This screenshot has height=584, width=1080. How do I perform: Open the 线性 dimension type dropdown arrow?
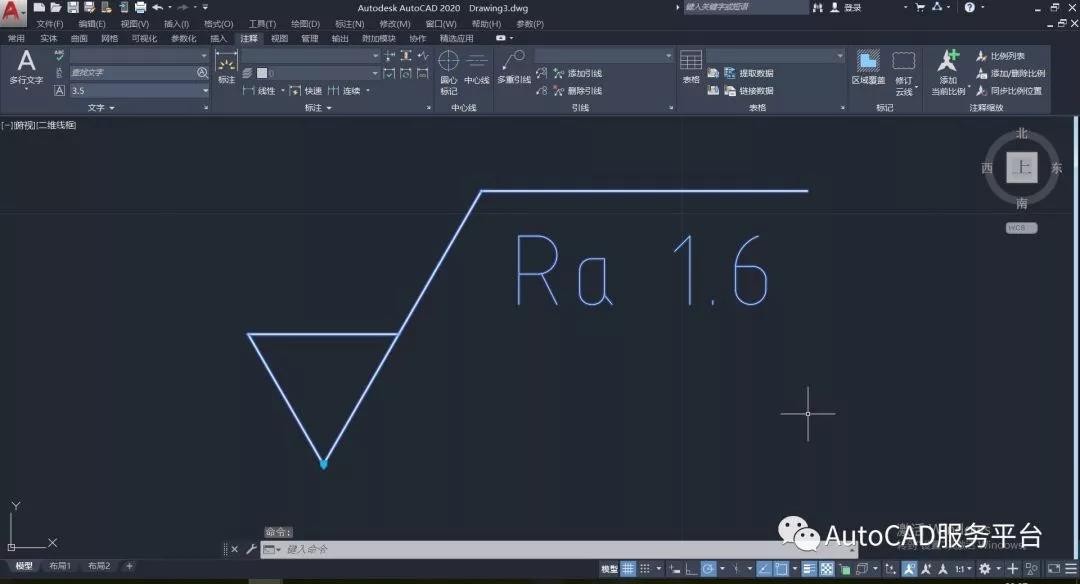pos(283,90)
